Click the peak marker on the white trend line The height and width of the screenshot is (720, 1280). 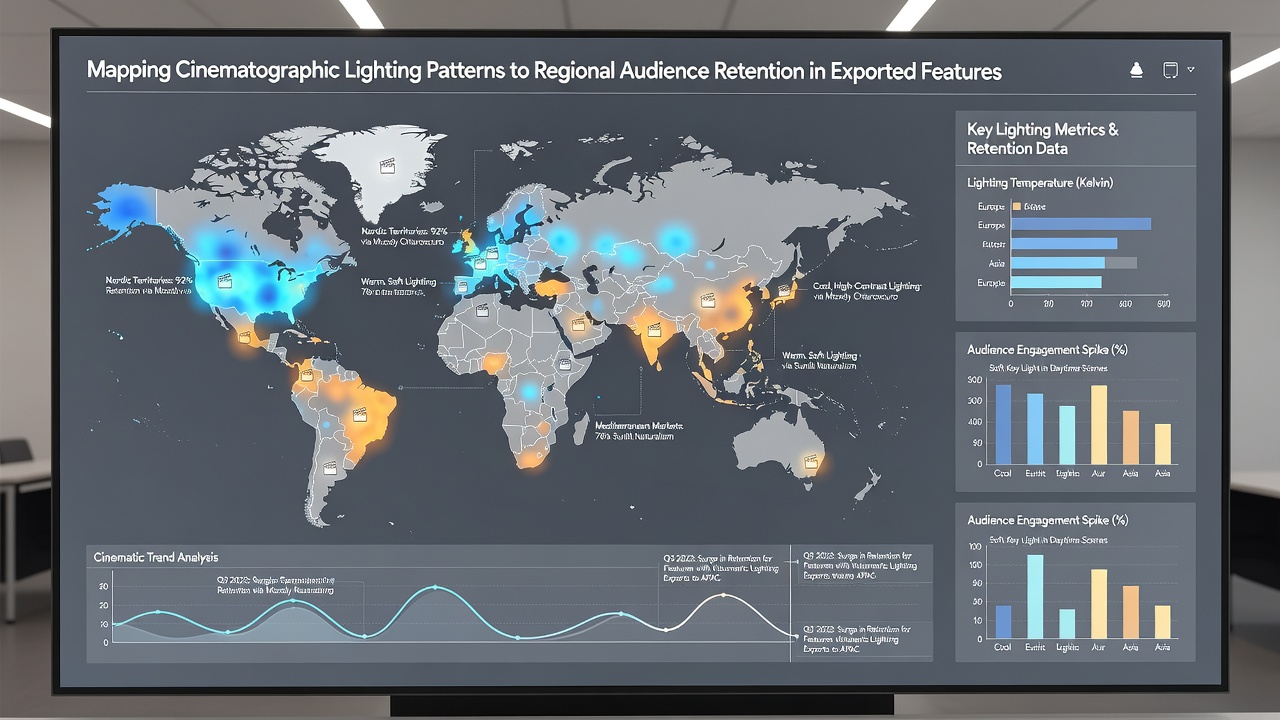pyautogui.click(x=724, y=596)
